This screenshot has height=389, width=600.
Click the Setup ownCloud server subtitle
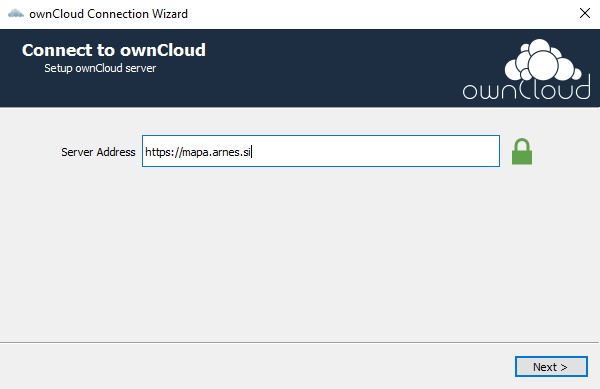pos(100,68)
